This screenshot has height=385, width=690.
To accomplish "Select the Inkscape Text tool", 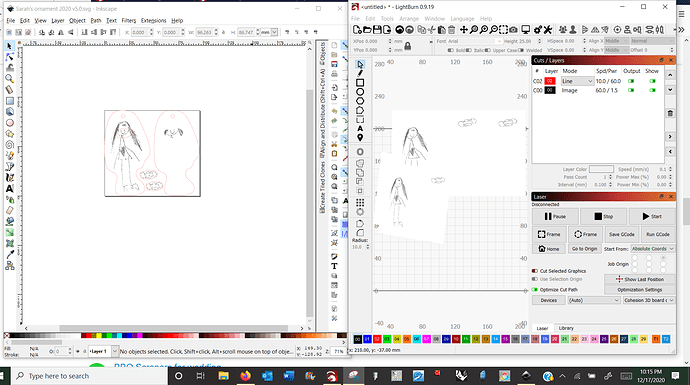I will click(x=9, y=189).
